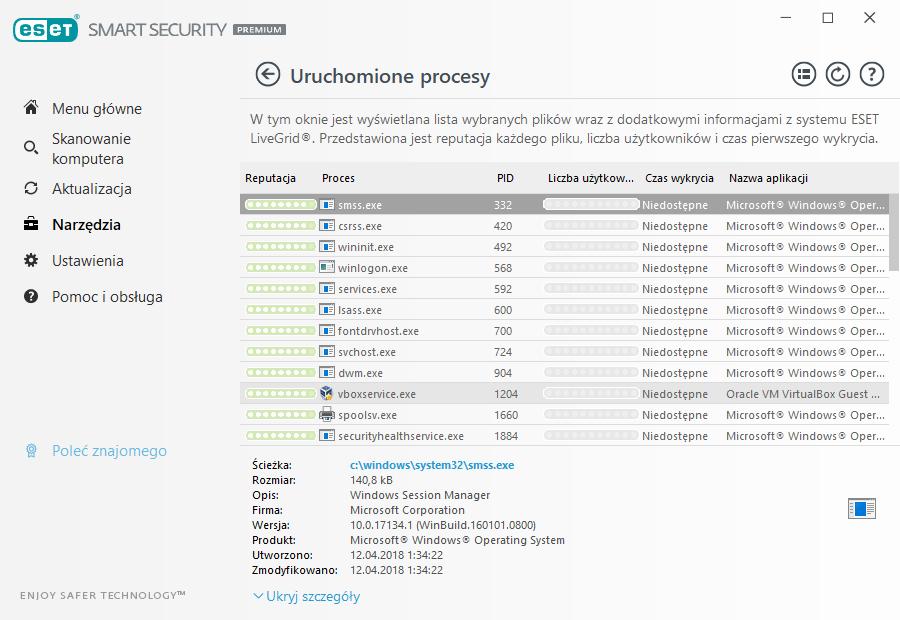Screen dimensions: 900x620
Task: Open Pomoc i obsługa section
Action: (107, 297)
